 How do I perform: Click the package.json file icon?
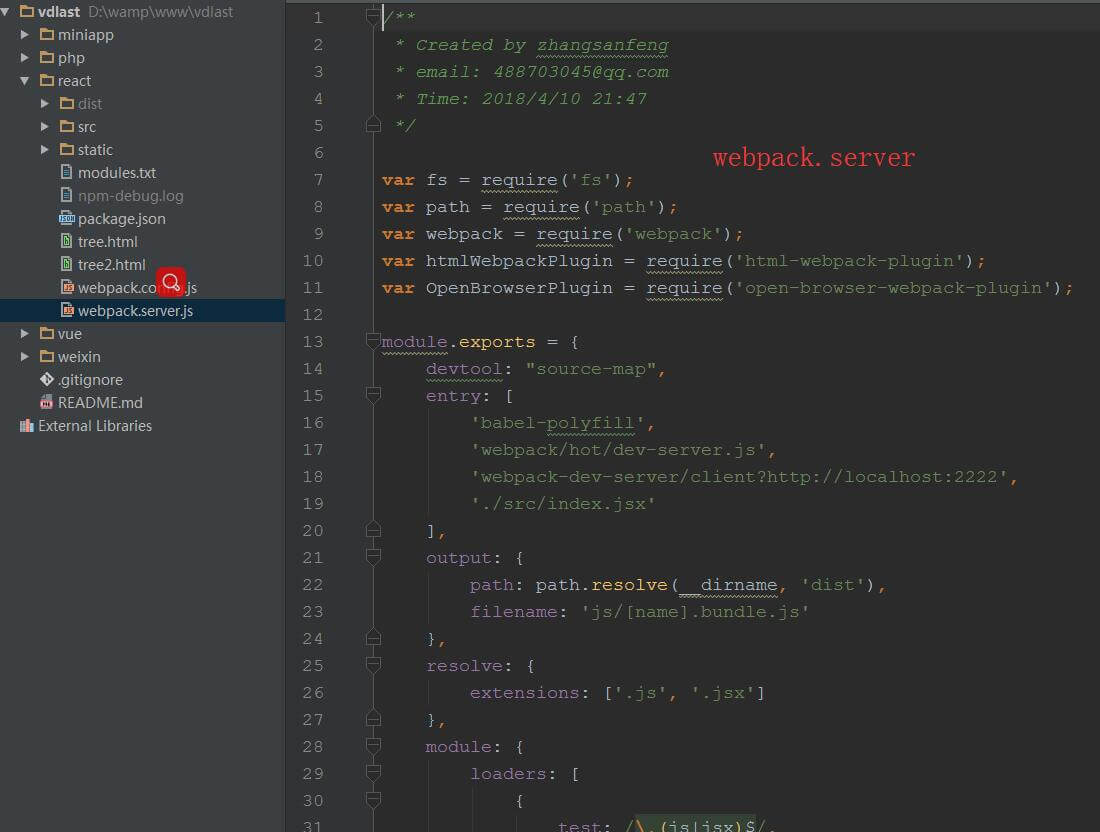tap(67, 219)
